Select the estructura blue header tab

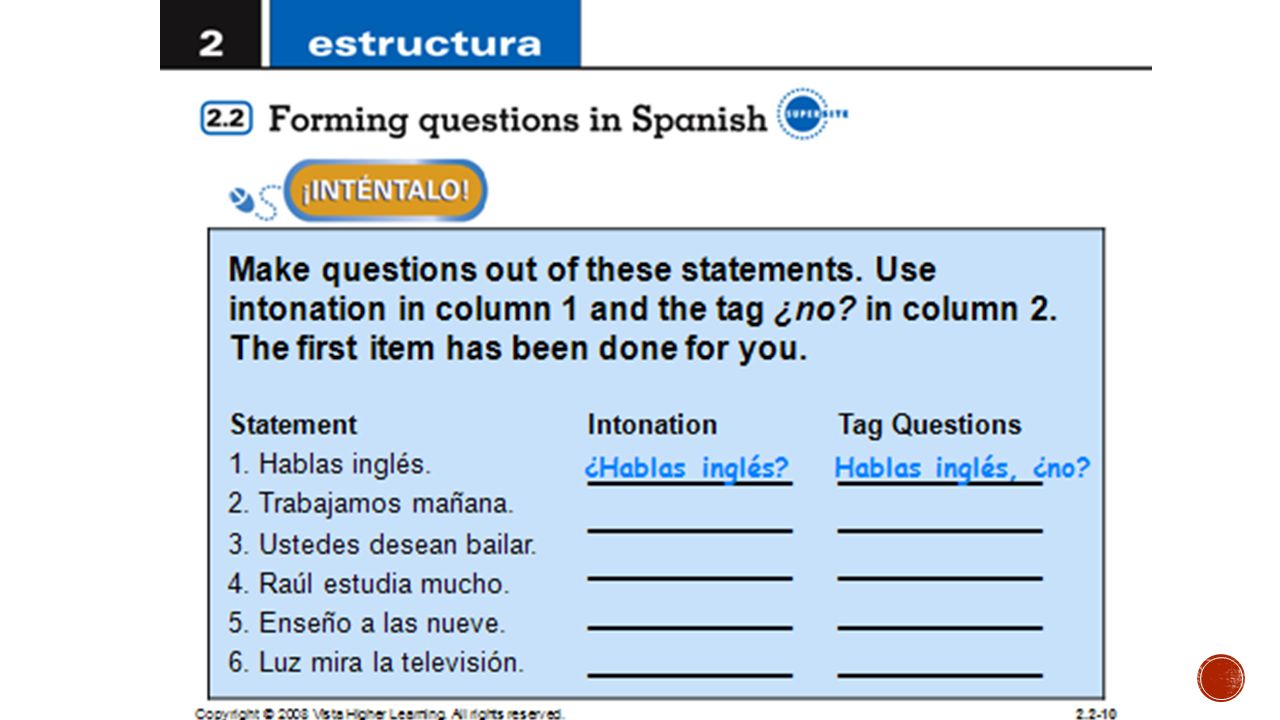click(x=425, y=34)
